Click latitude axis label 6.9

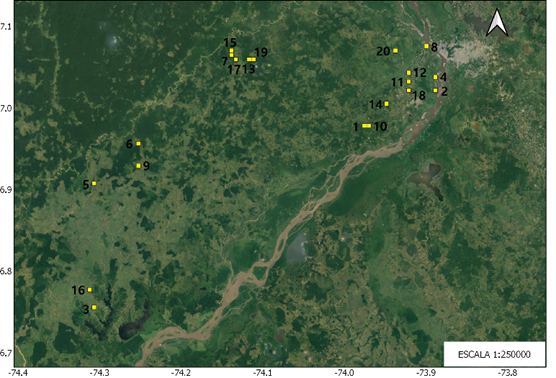click(x=6, y=190)
